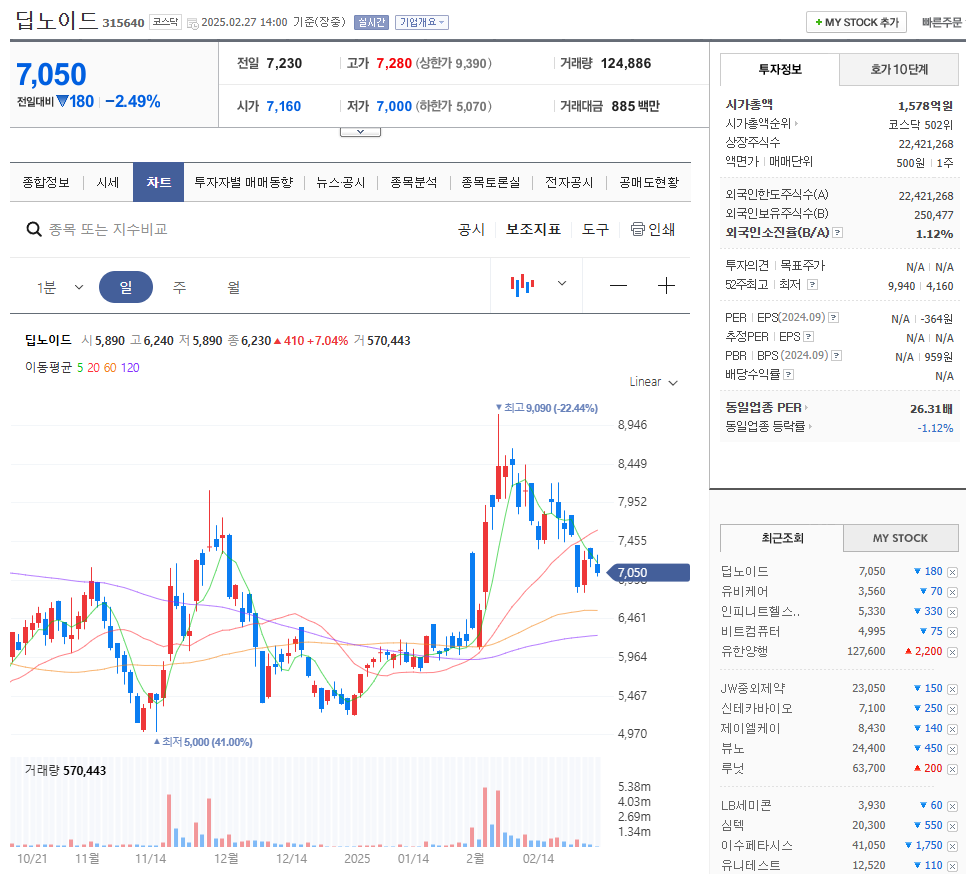Click the 인쇄 printer icon
This screenshot has height=874, width=966.
pos(636,229)
